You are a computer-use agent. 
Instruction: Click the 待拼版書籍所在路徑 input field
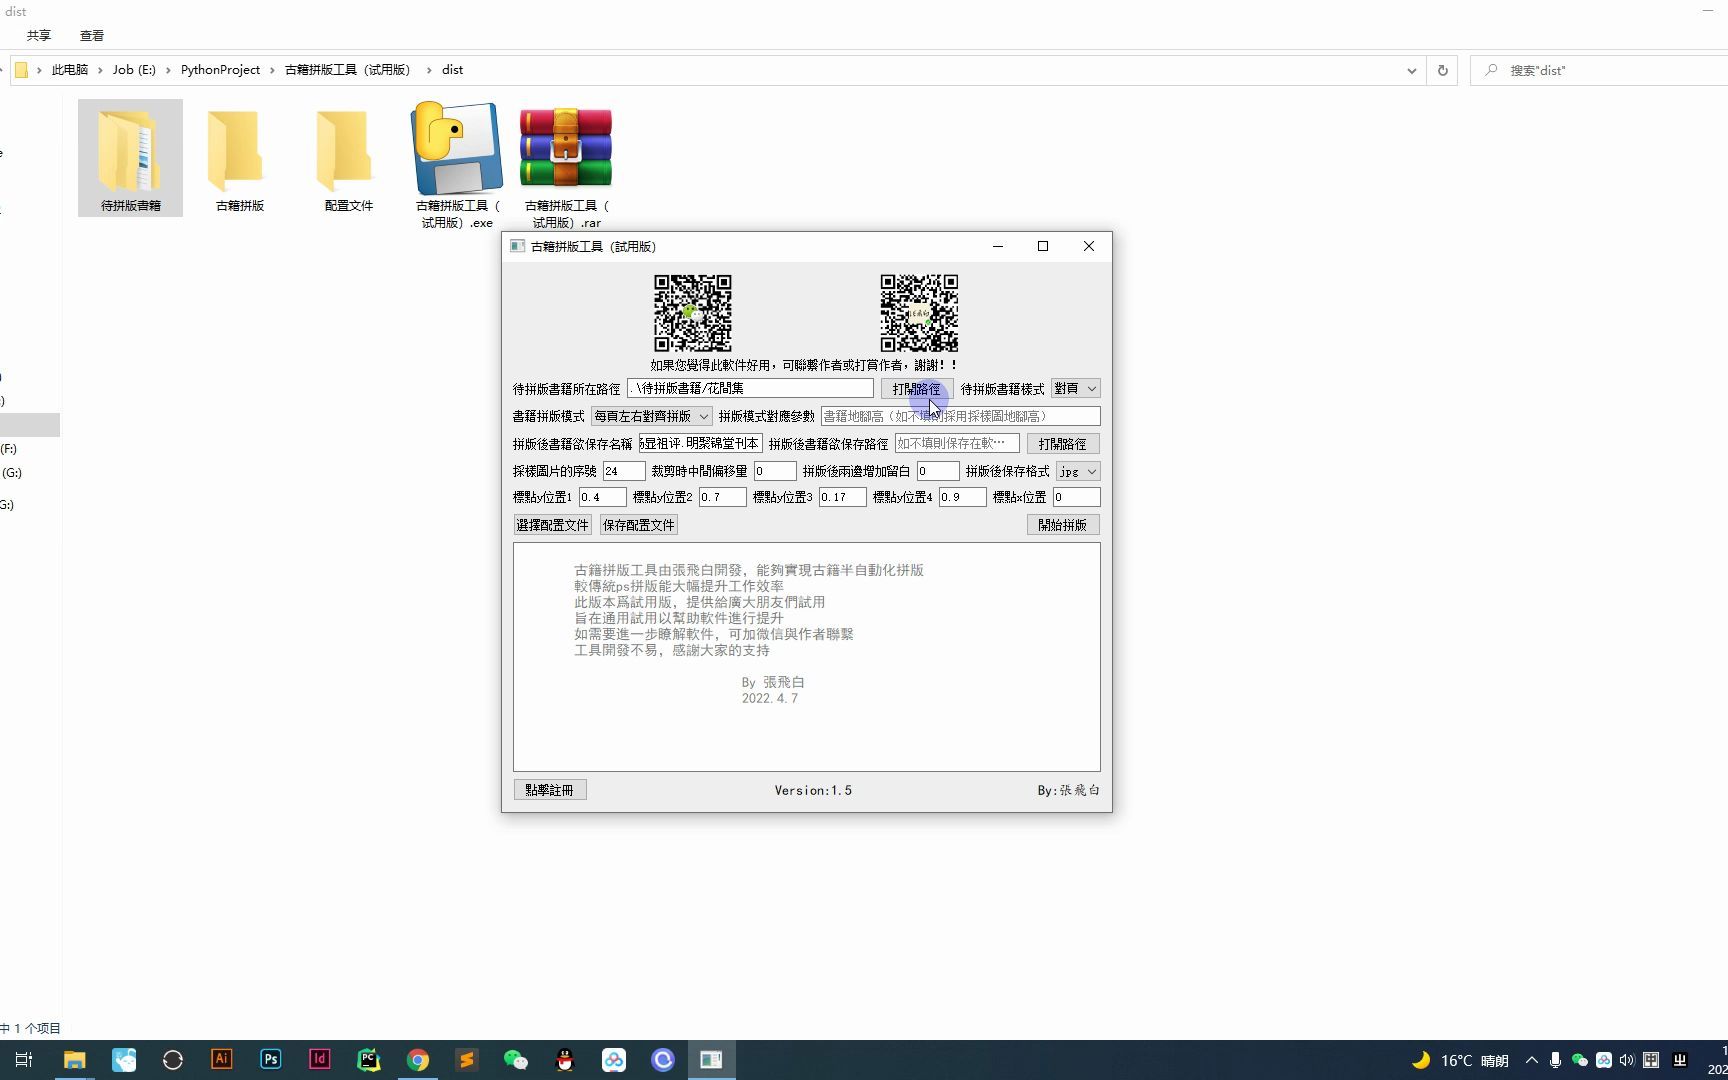click(x=750, y=389)
